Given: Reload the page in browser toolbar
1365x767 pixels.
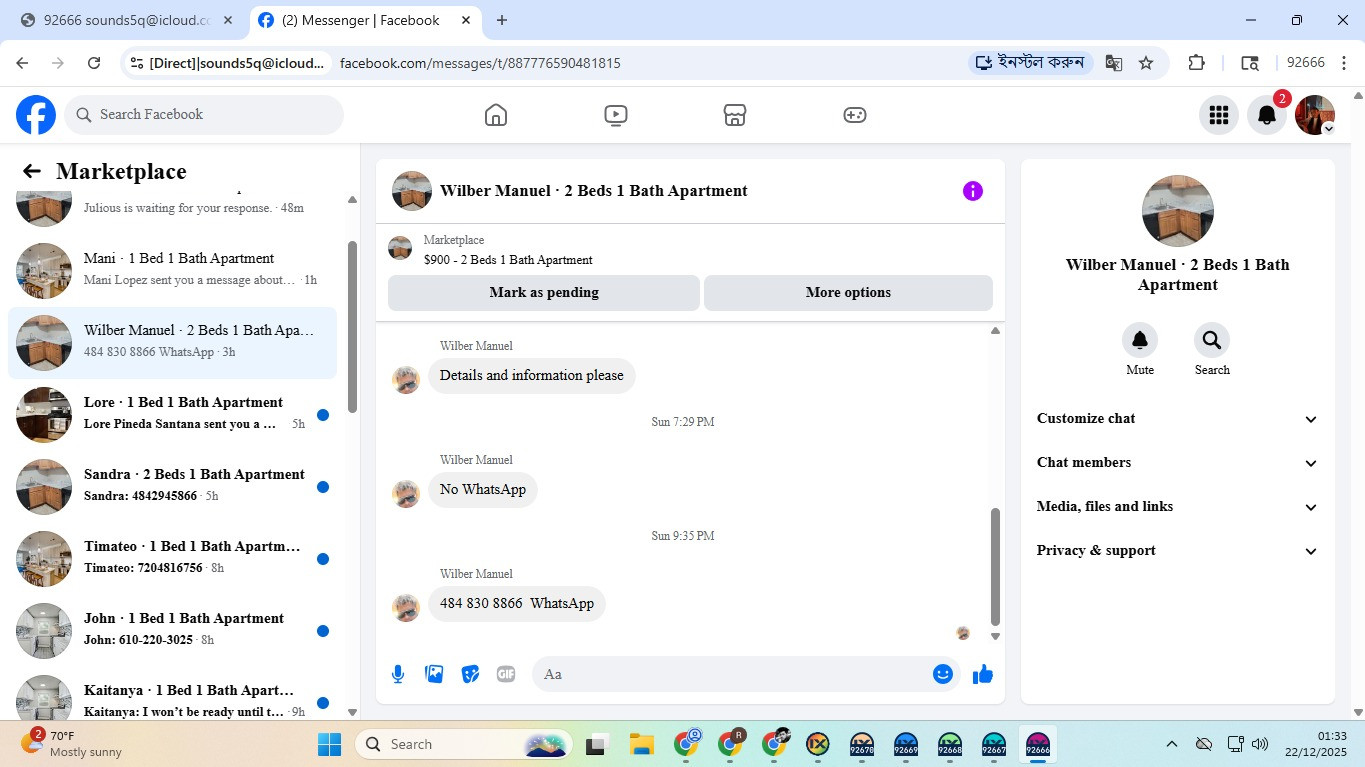Looking at the screenshot, I should coord(94,63).
